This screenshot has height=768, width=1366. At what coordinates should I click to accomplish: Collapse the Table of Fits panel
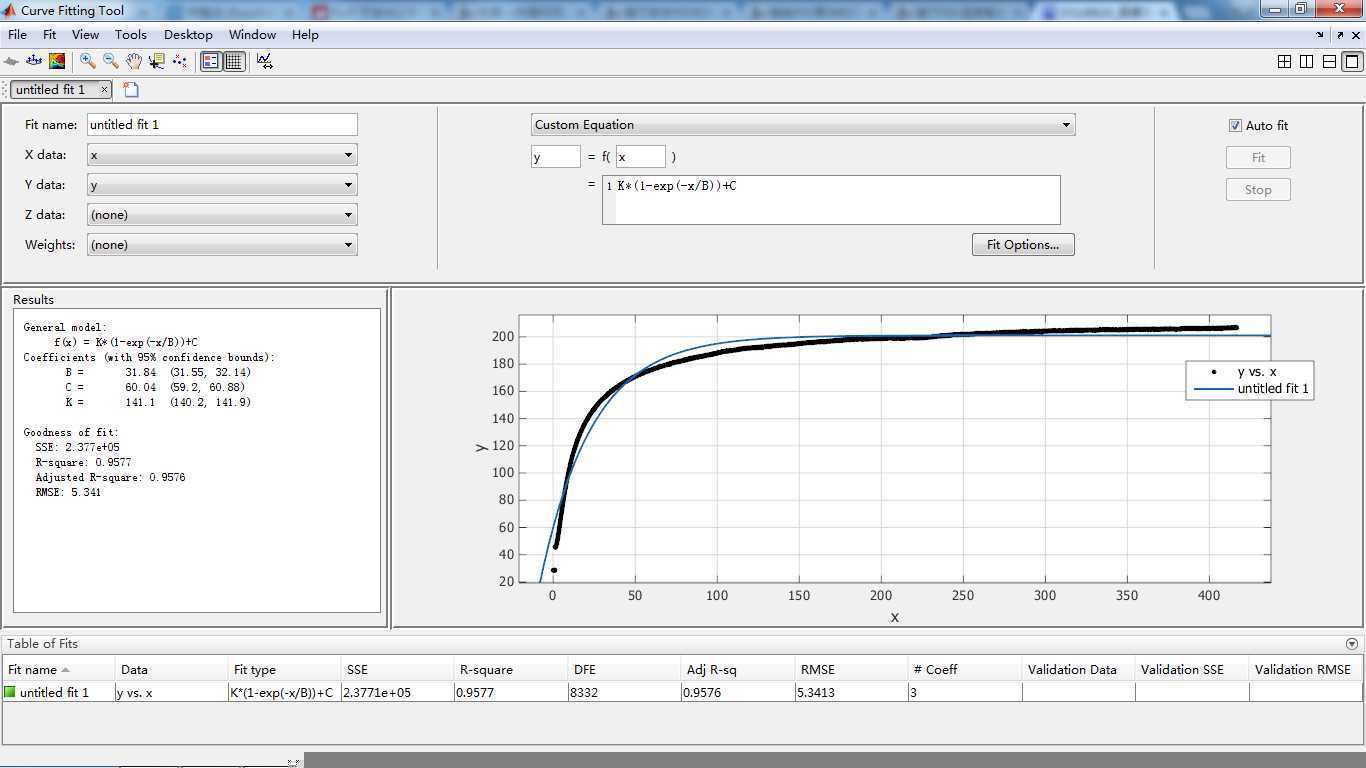(1352, 644)
